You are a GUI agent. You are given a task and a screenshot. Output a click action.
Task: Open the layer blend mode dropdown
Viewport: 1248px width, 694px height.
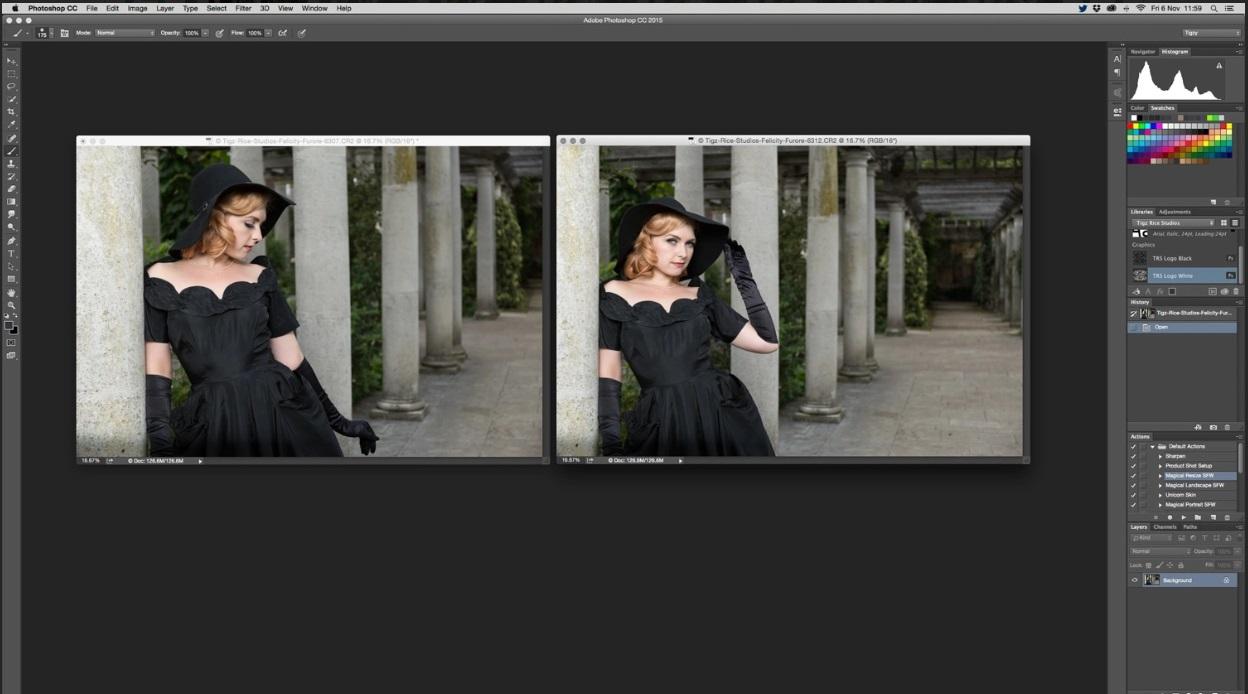pos(1160,551)
